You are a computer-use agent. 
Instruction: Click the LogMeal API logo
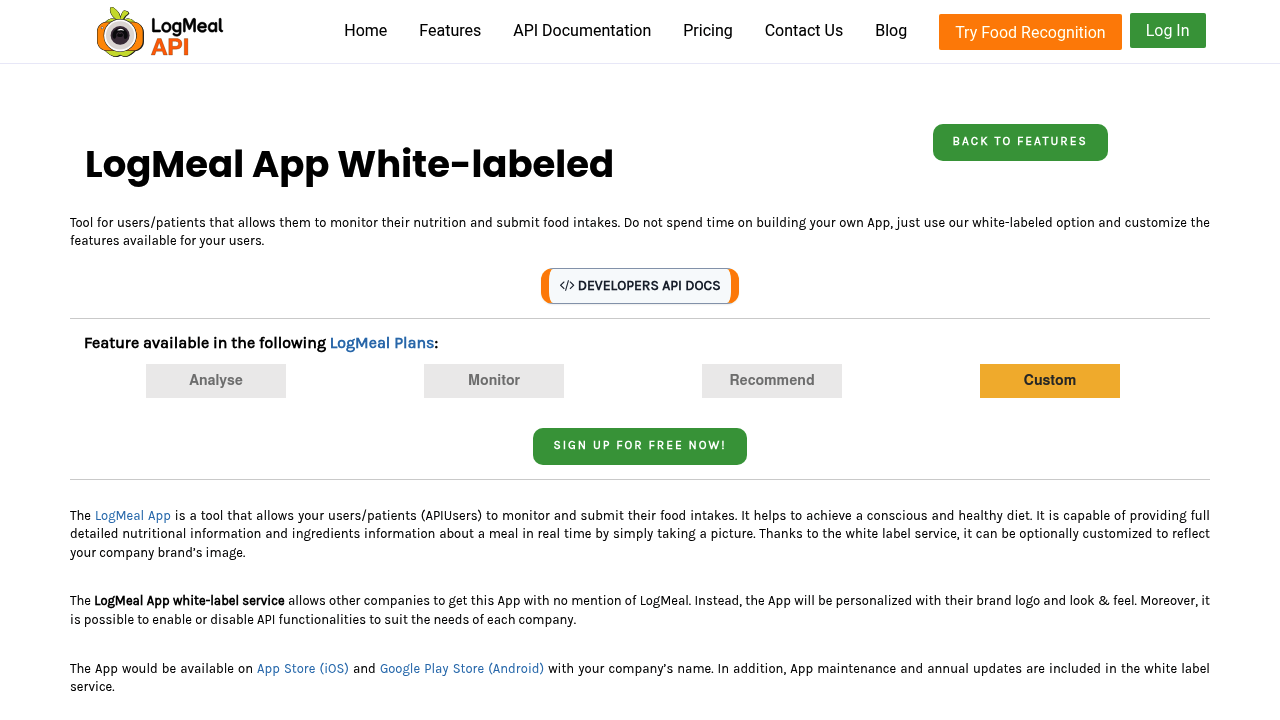(160, 32)
